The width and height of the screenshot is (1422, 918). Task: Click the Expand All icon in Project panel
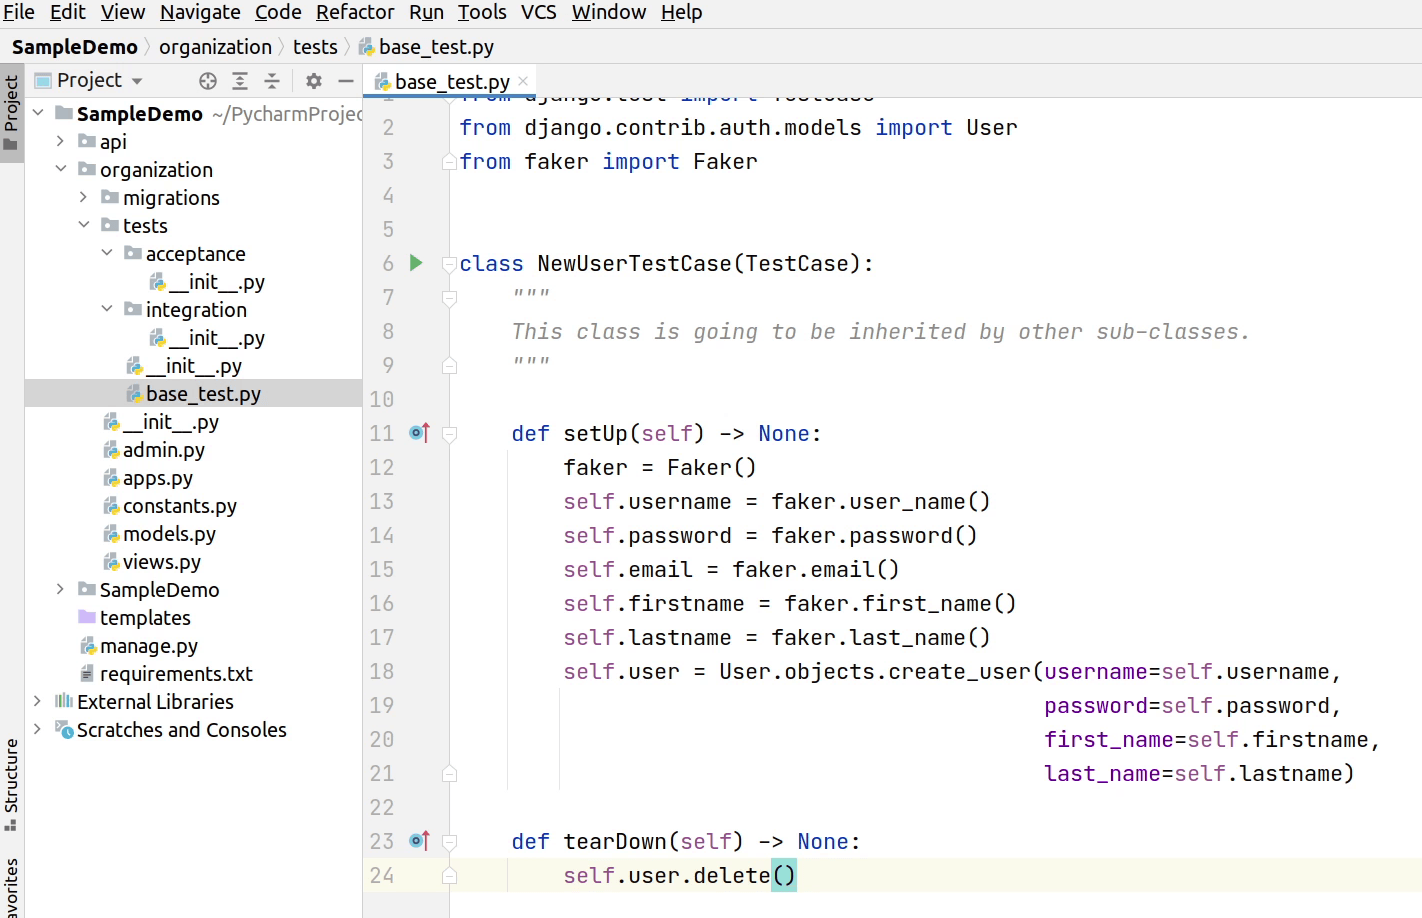[240, 81]
